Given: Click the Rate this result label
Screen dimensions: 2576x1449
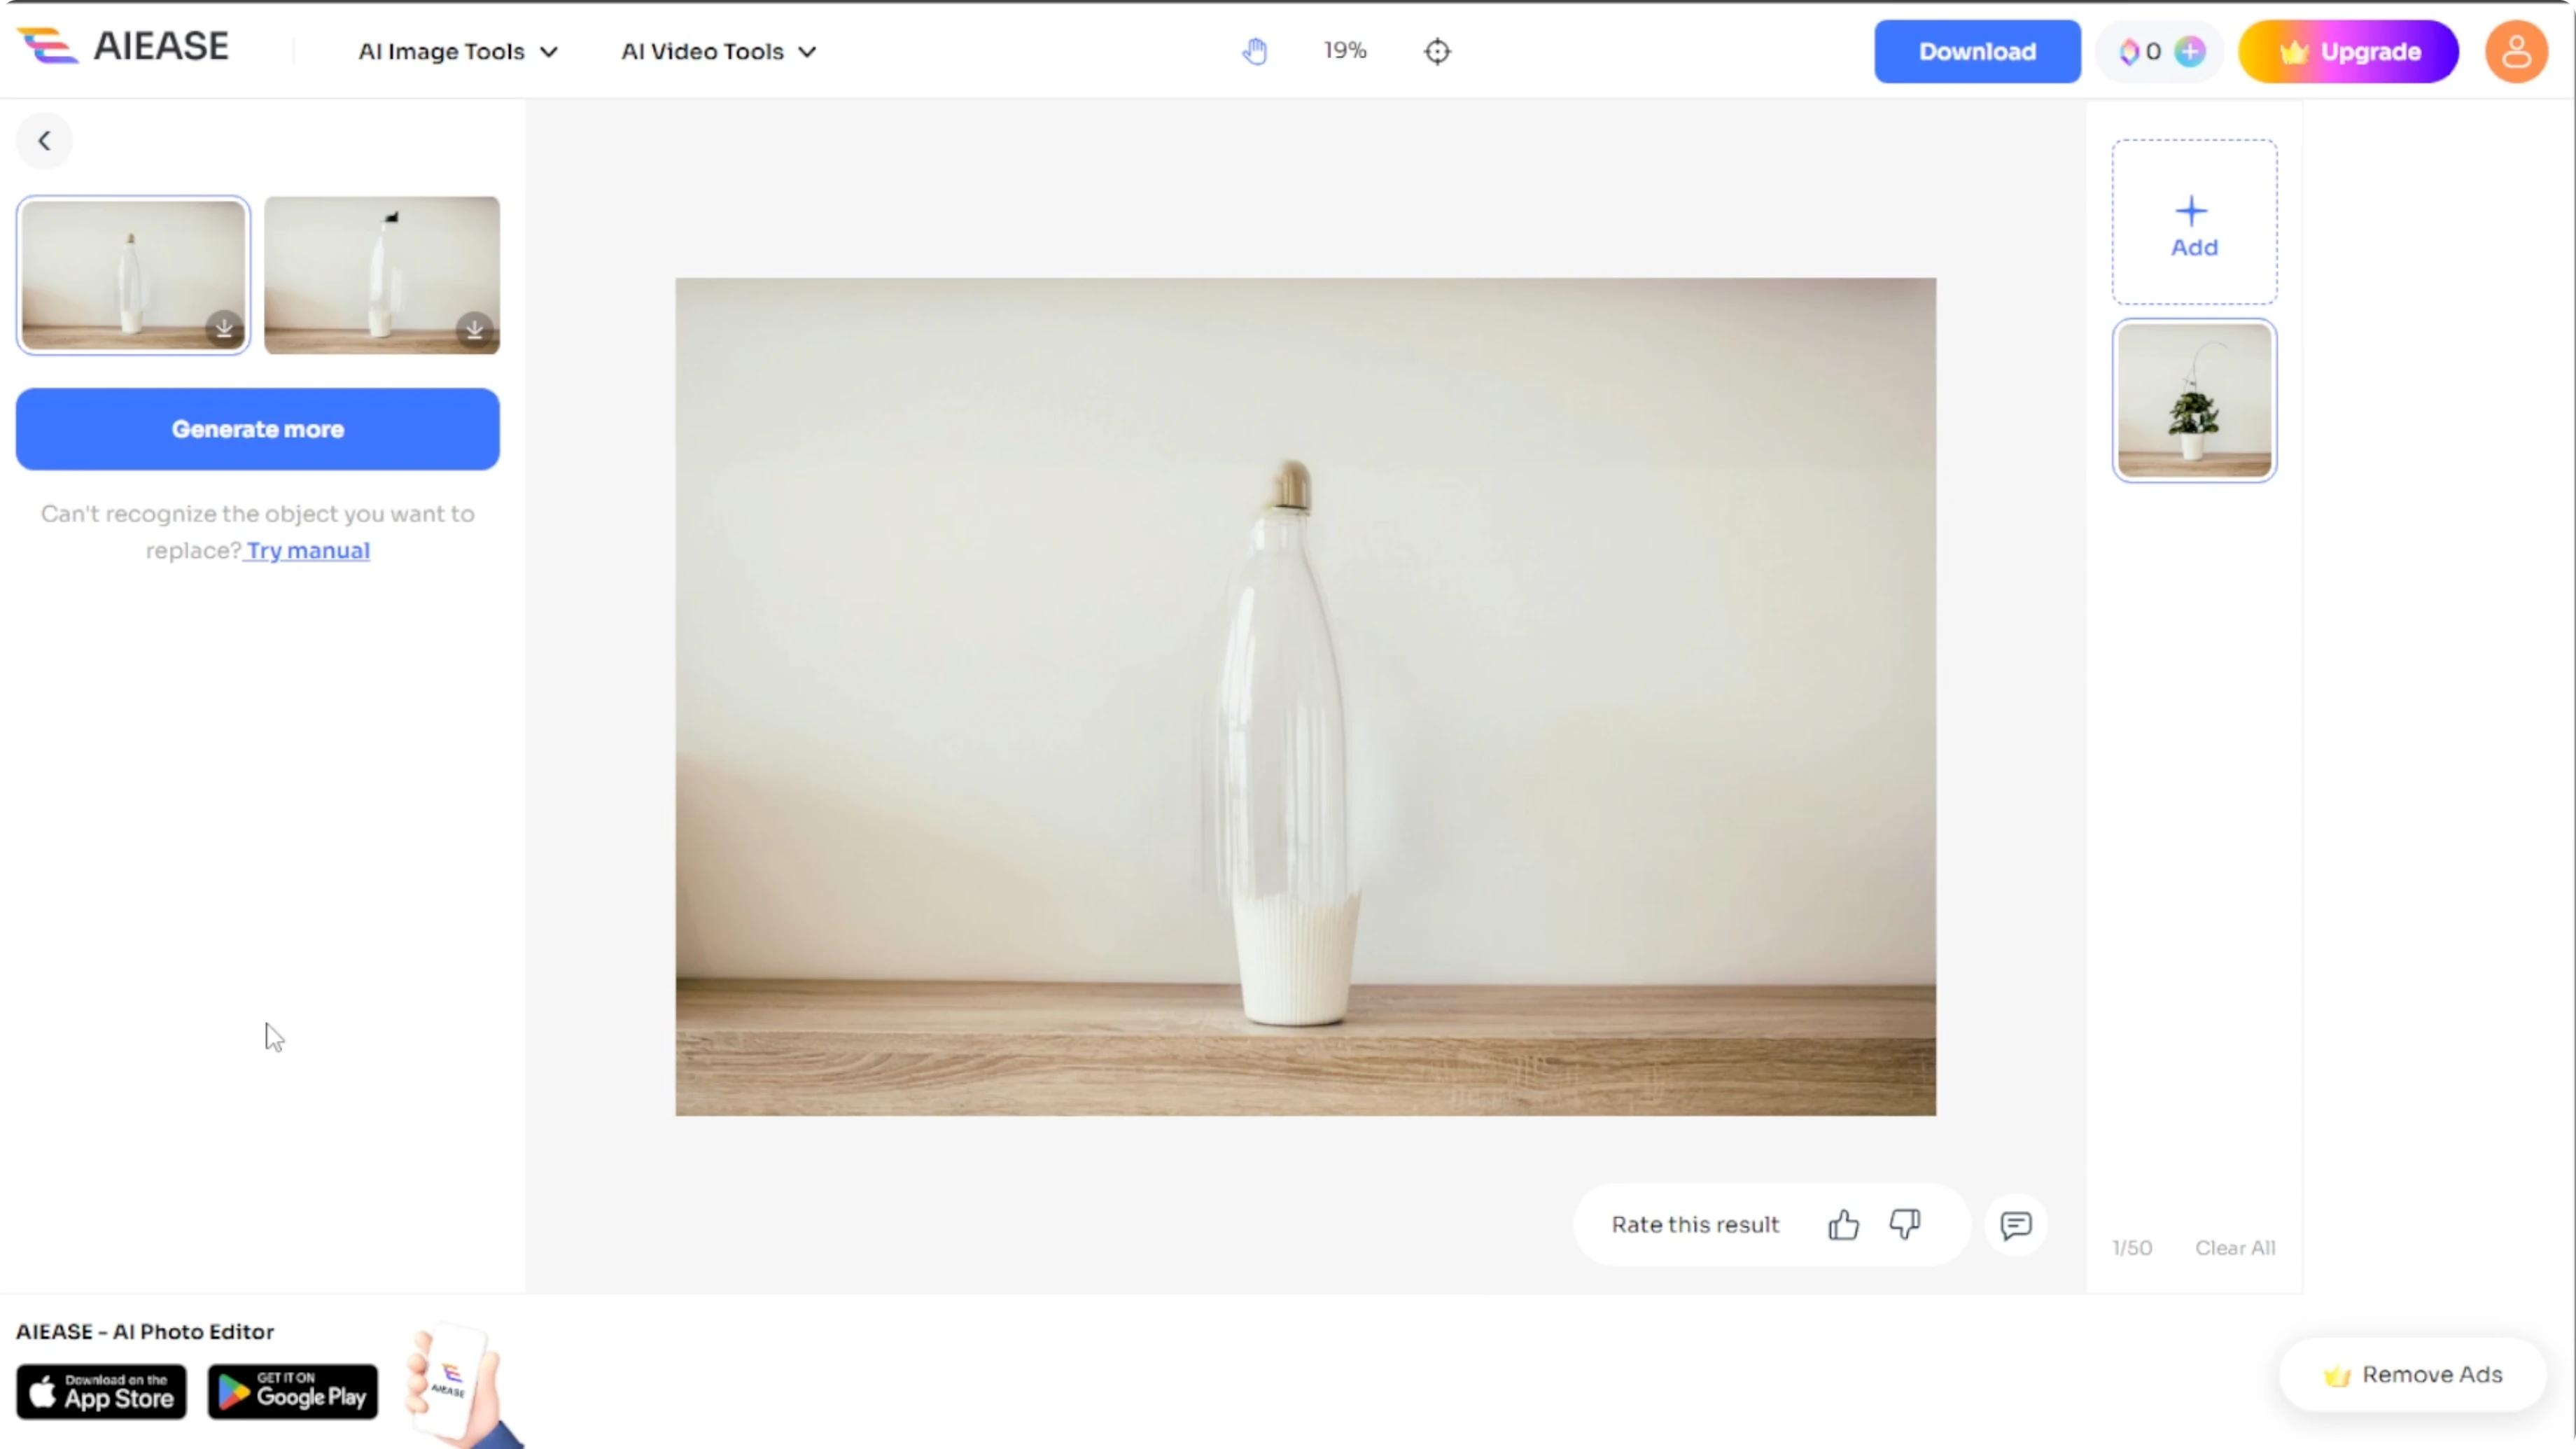Looking at the screenshot, I should tap(1695, 1225).
